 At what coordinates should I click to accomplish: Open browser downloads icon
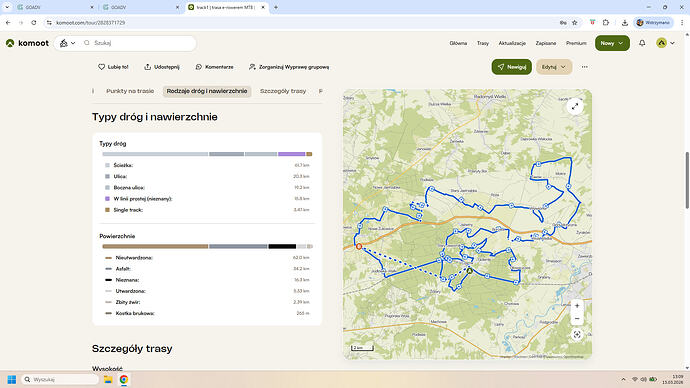pyautogui.click(x=624, y=22)
